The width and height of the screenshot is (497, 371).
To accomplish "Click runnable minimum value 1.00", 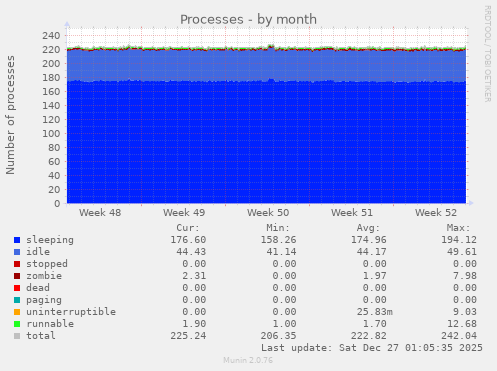I will [x=284, y=324].
